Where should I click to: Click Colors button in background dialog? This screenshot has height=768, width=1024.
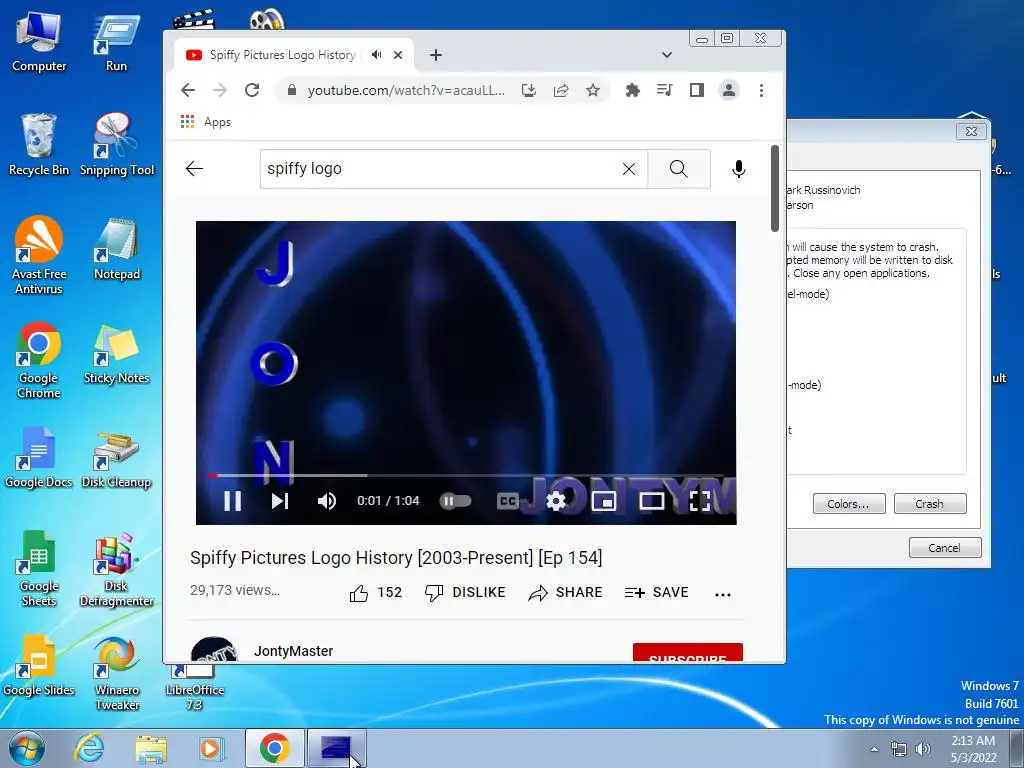click(848, 504)
